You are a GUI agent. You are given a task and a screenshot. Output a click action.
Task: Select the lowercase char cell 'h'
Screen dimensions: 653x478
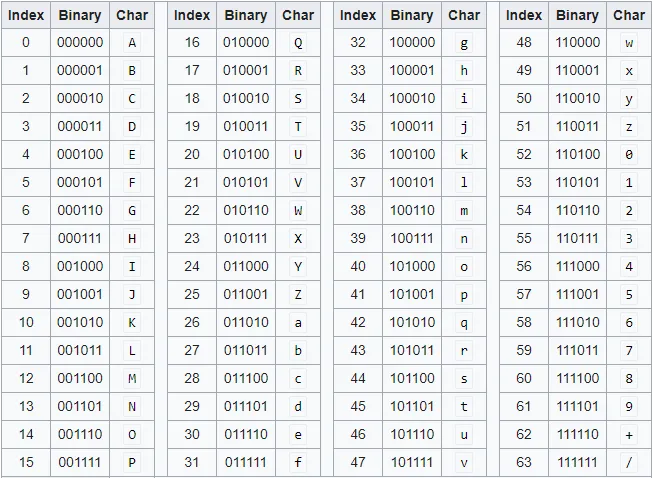pyautogui.click(x=464, y=70)
